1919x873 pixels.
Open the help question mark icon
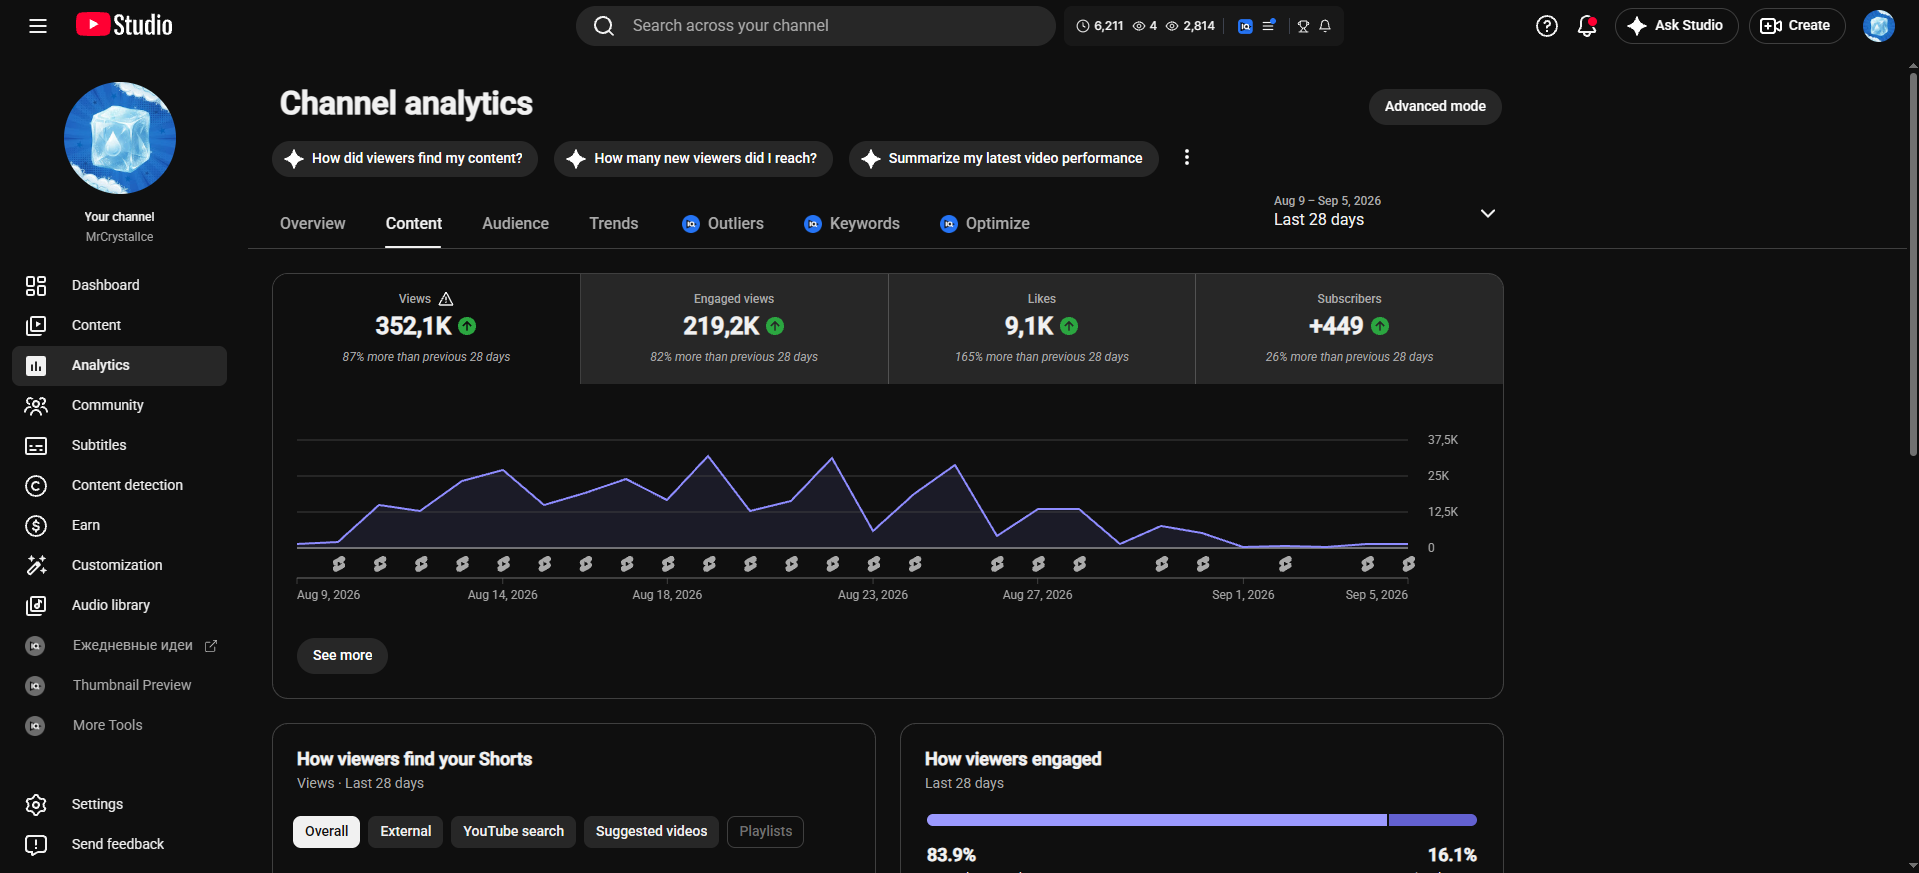point(1546,26)
